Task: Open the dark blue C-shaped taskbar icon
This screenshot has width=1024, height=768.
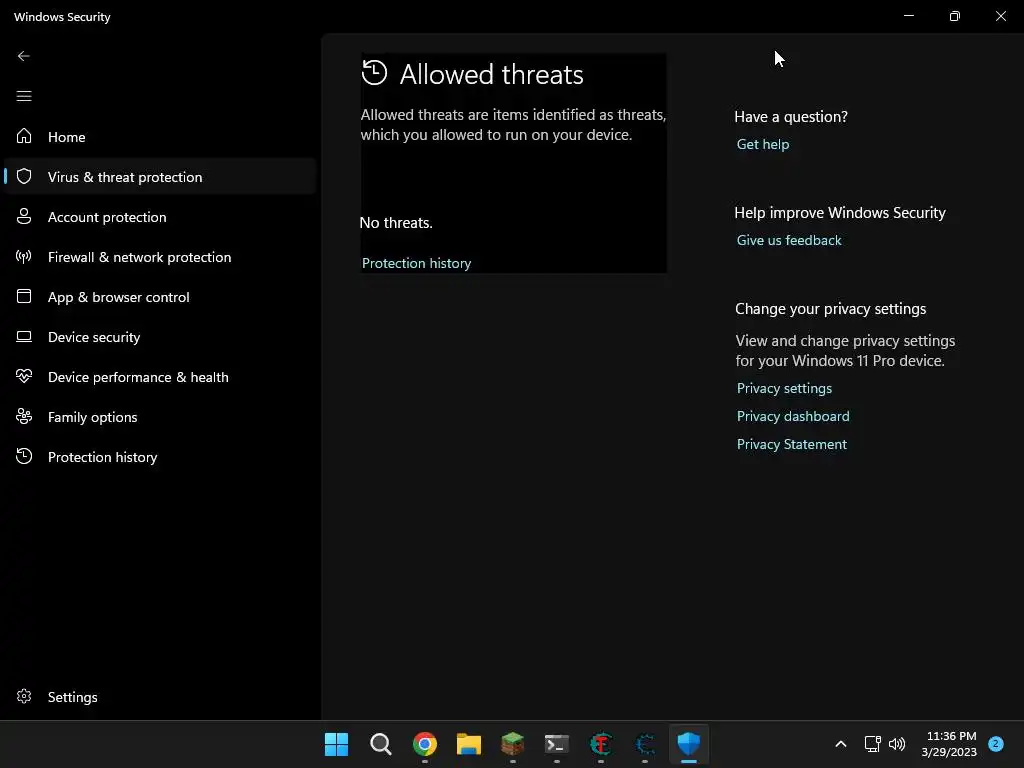Action: (645, 744)
